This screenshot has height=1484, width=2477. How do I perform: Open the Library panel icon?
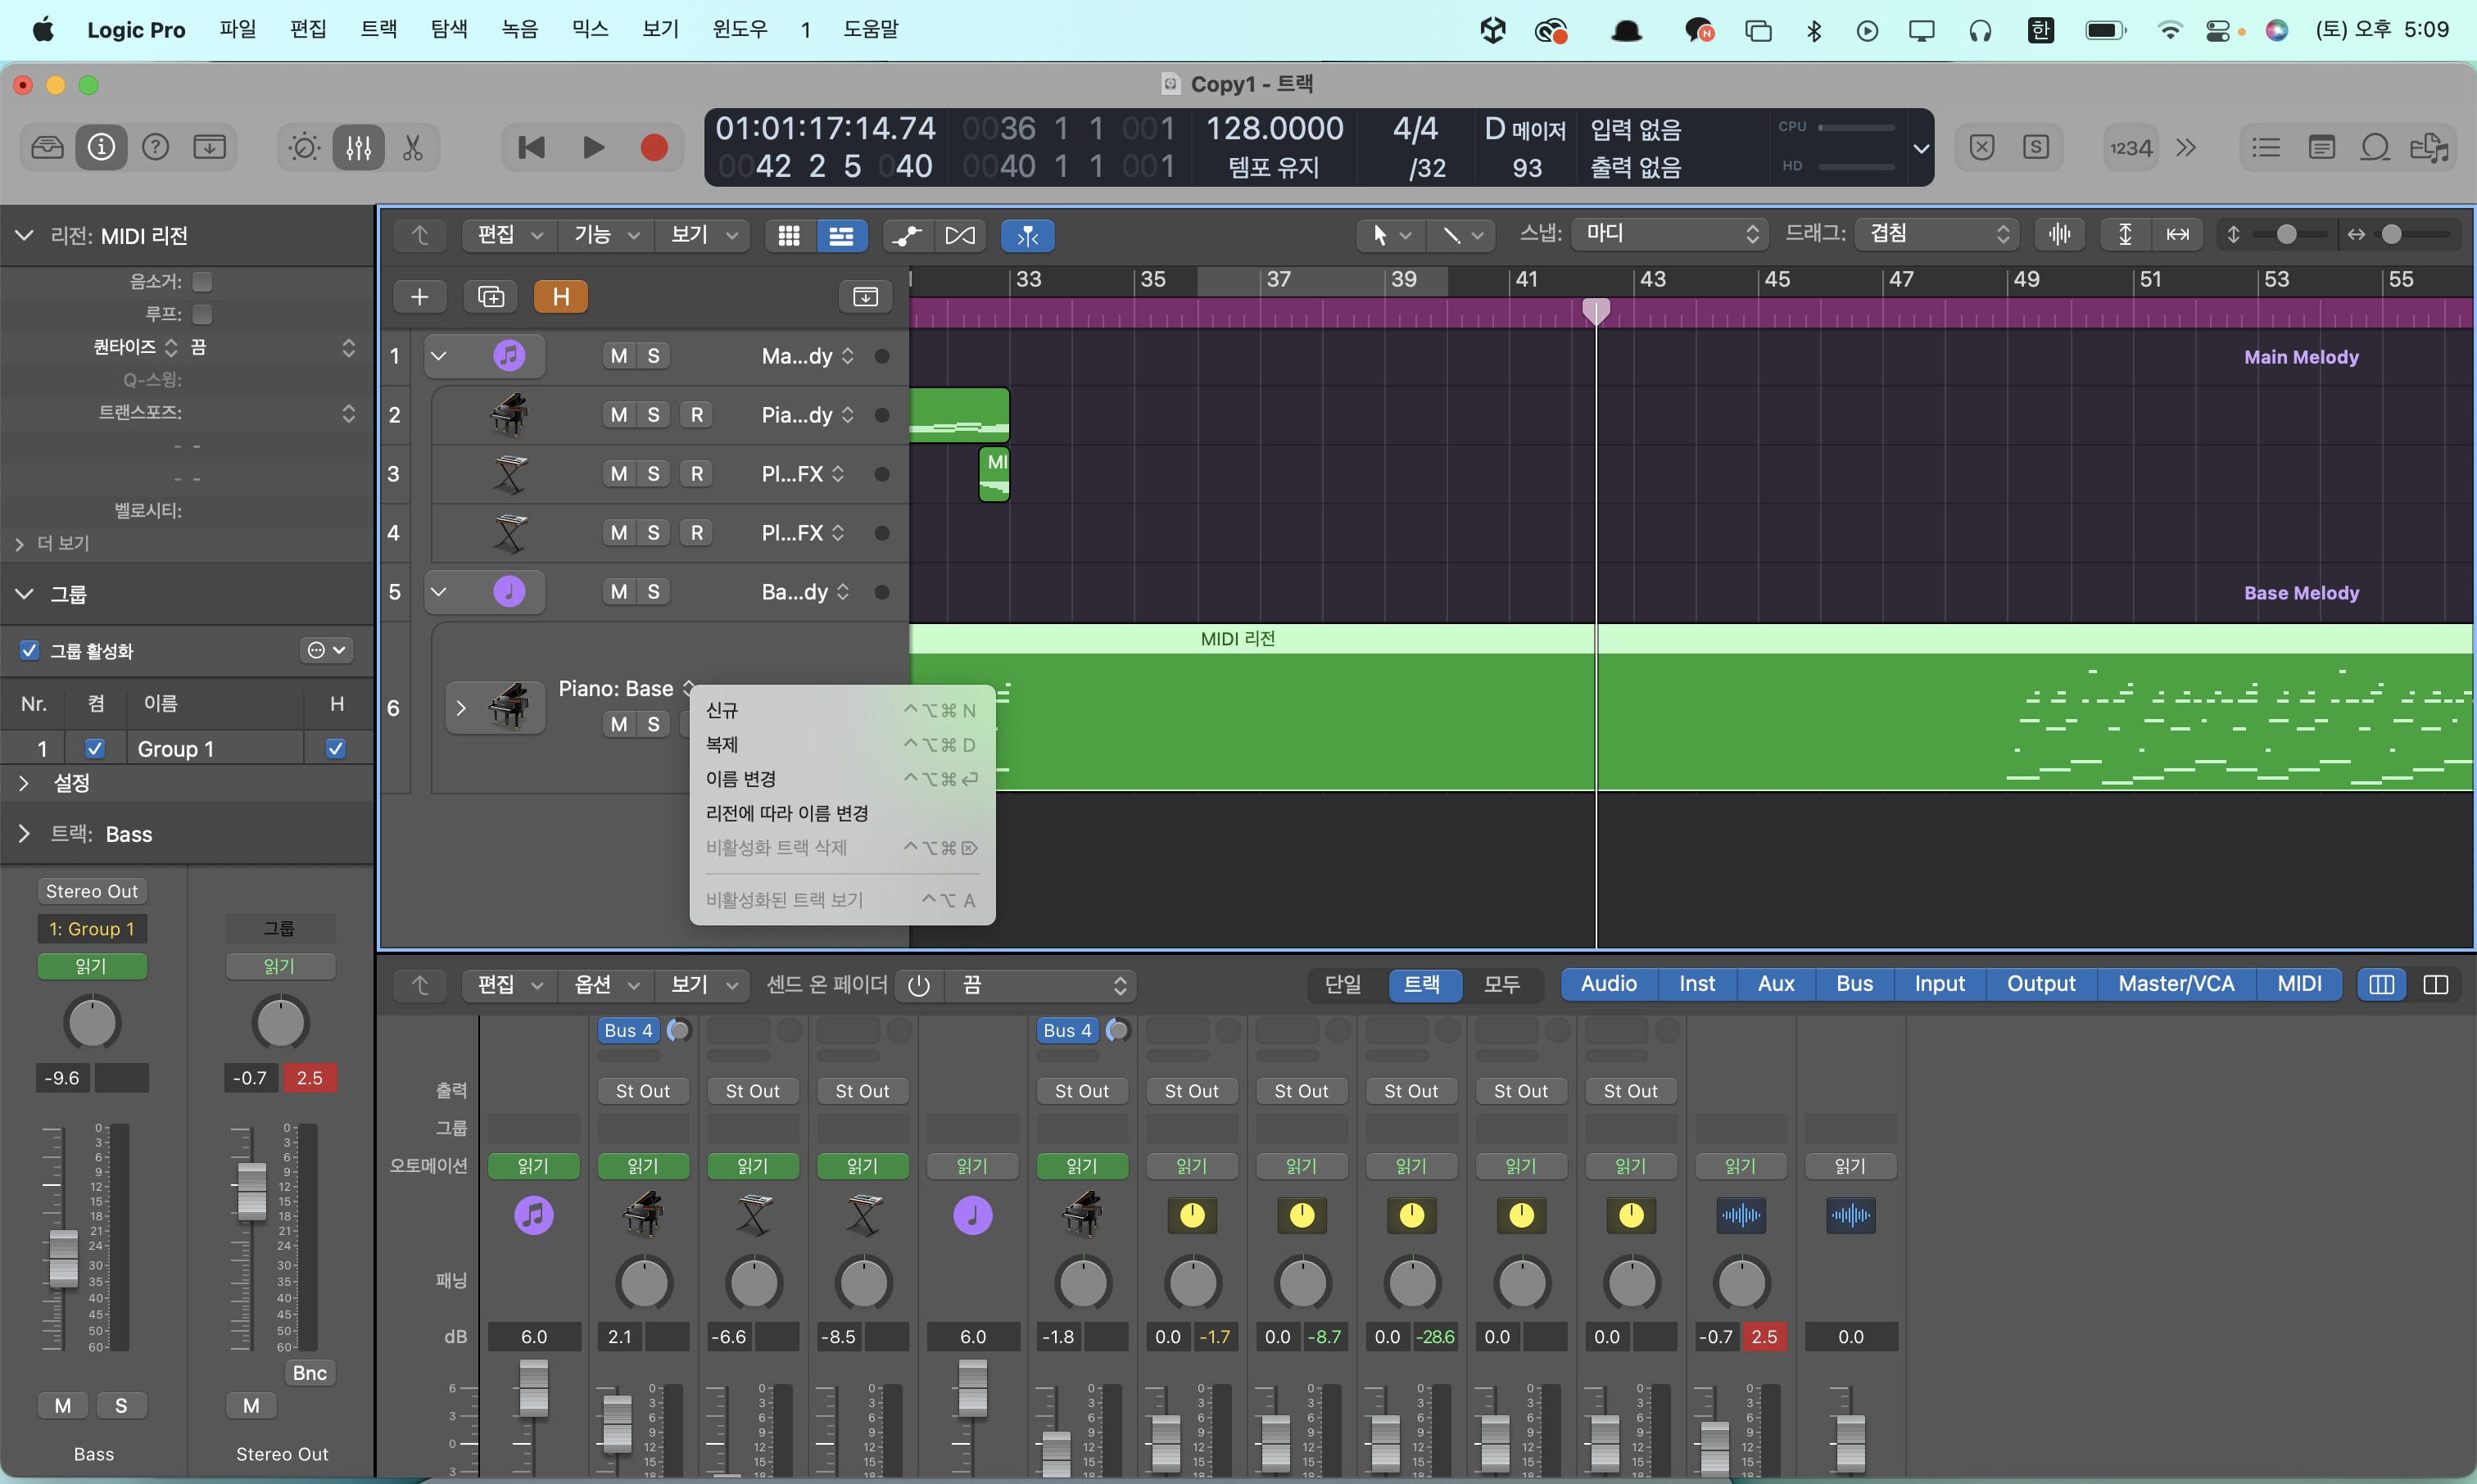[x=47, y=148]
